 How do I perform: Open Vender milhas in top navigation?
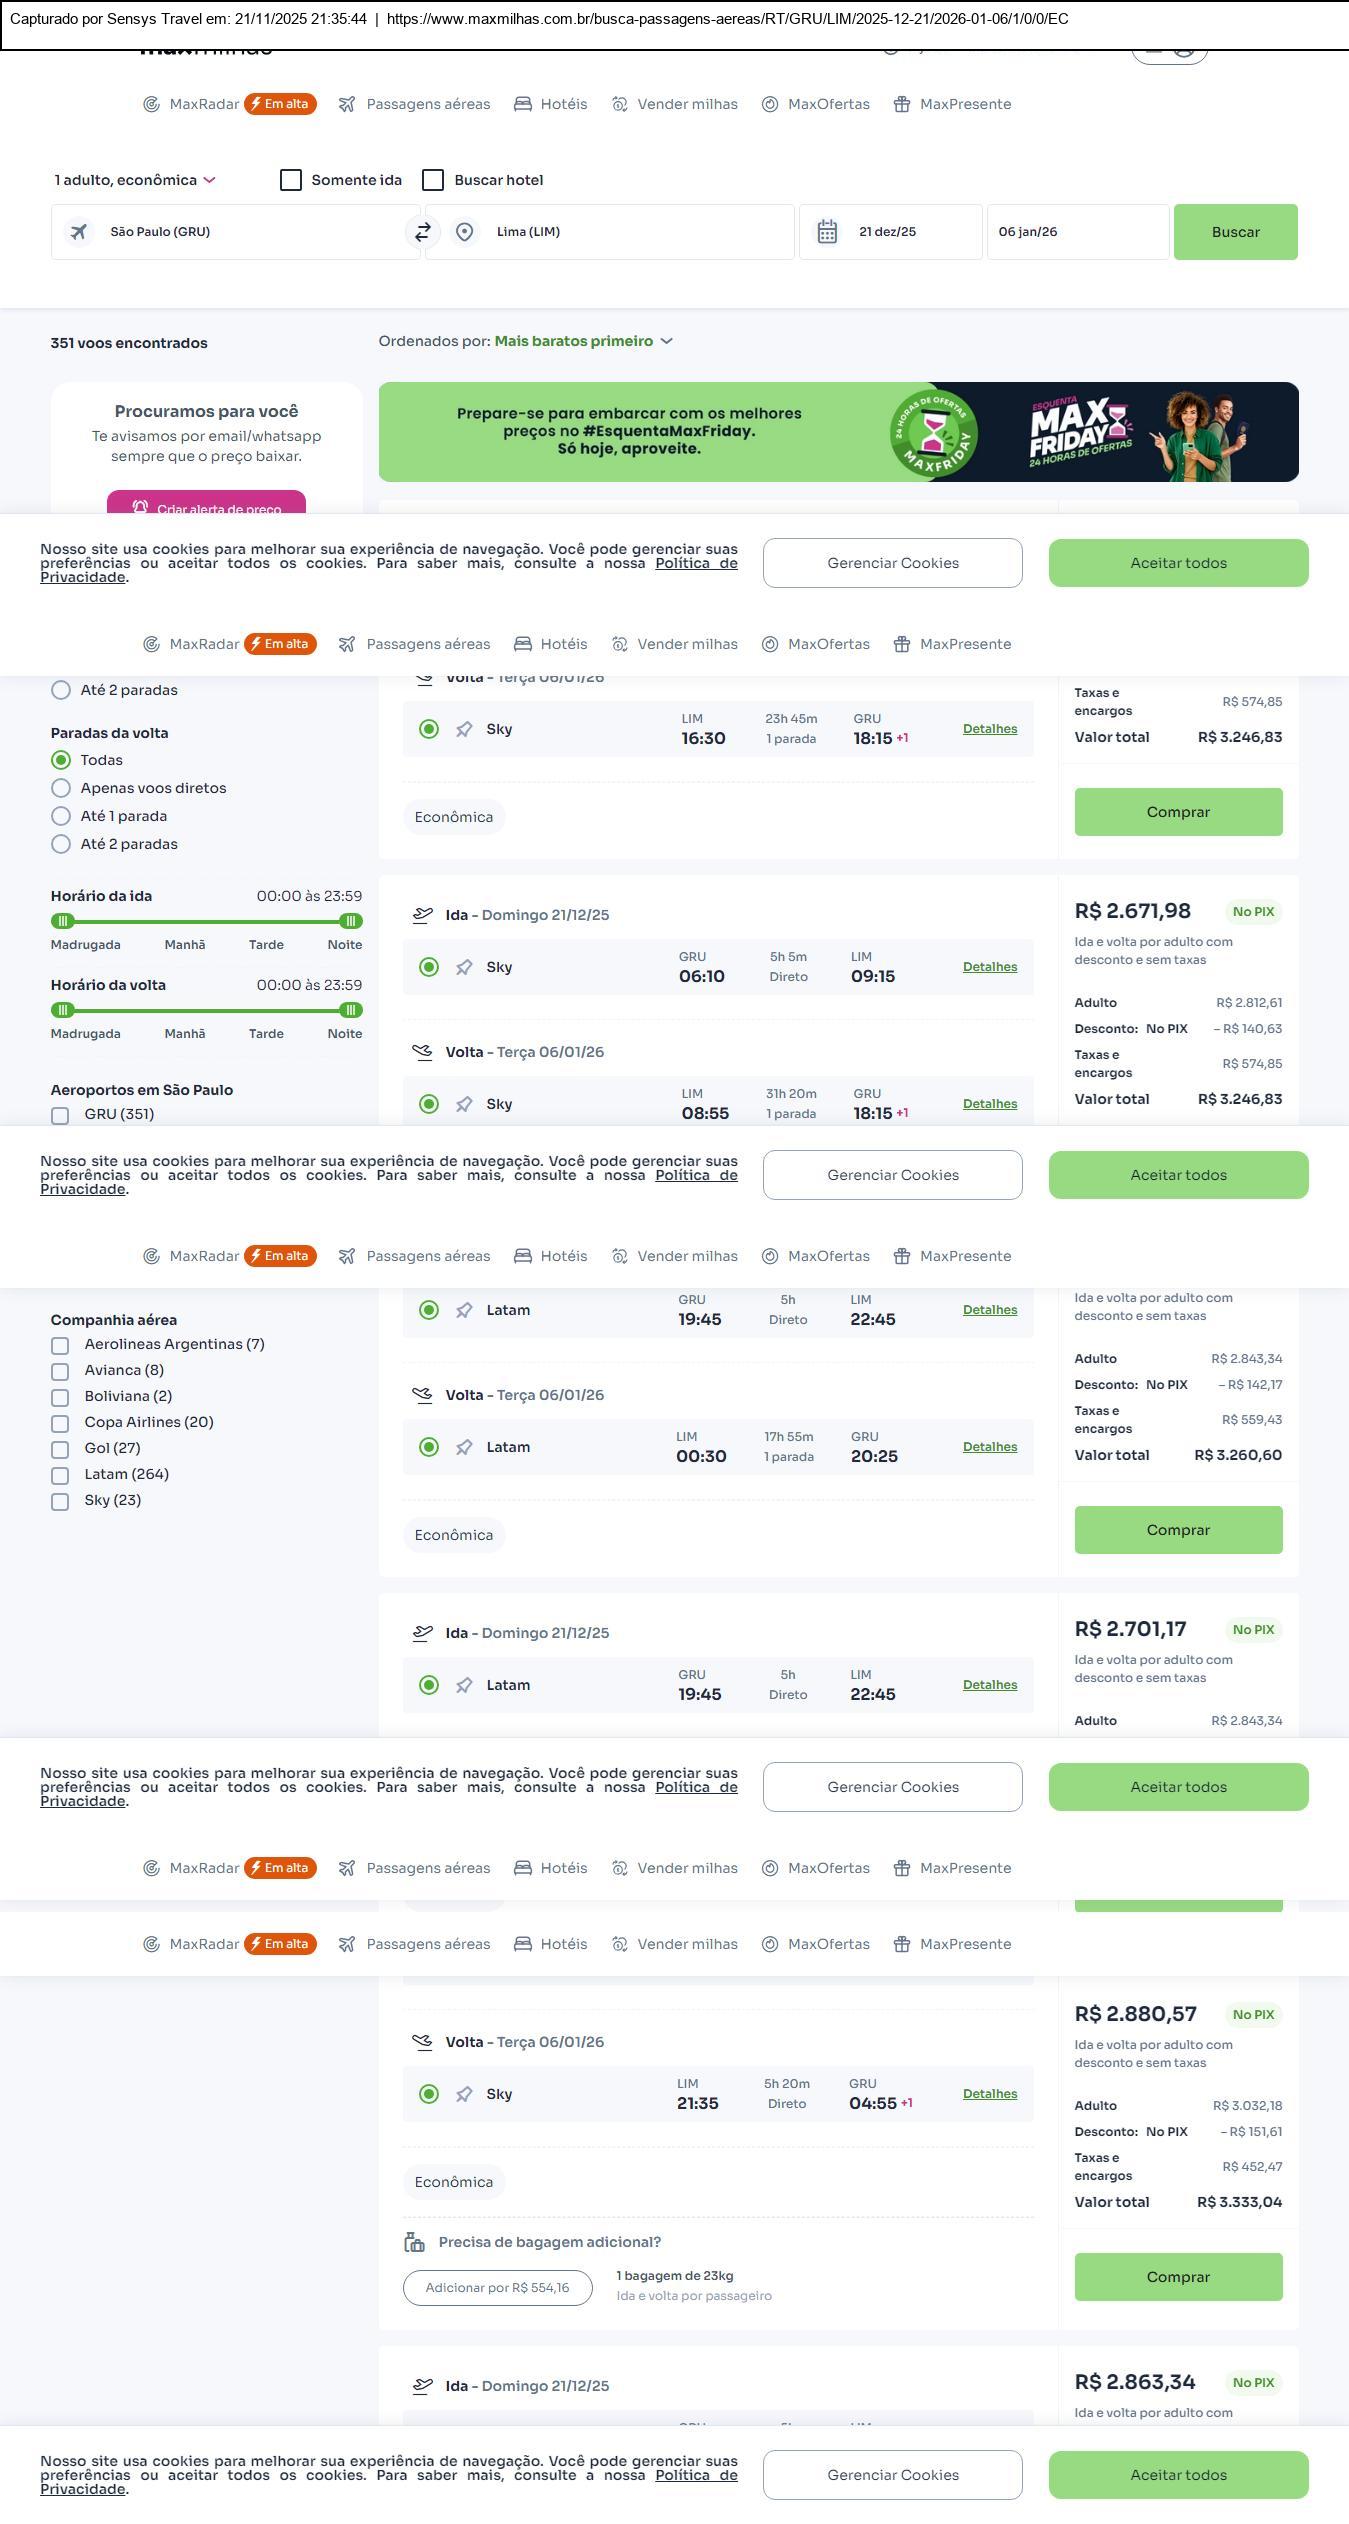675,104
